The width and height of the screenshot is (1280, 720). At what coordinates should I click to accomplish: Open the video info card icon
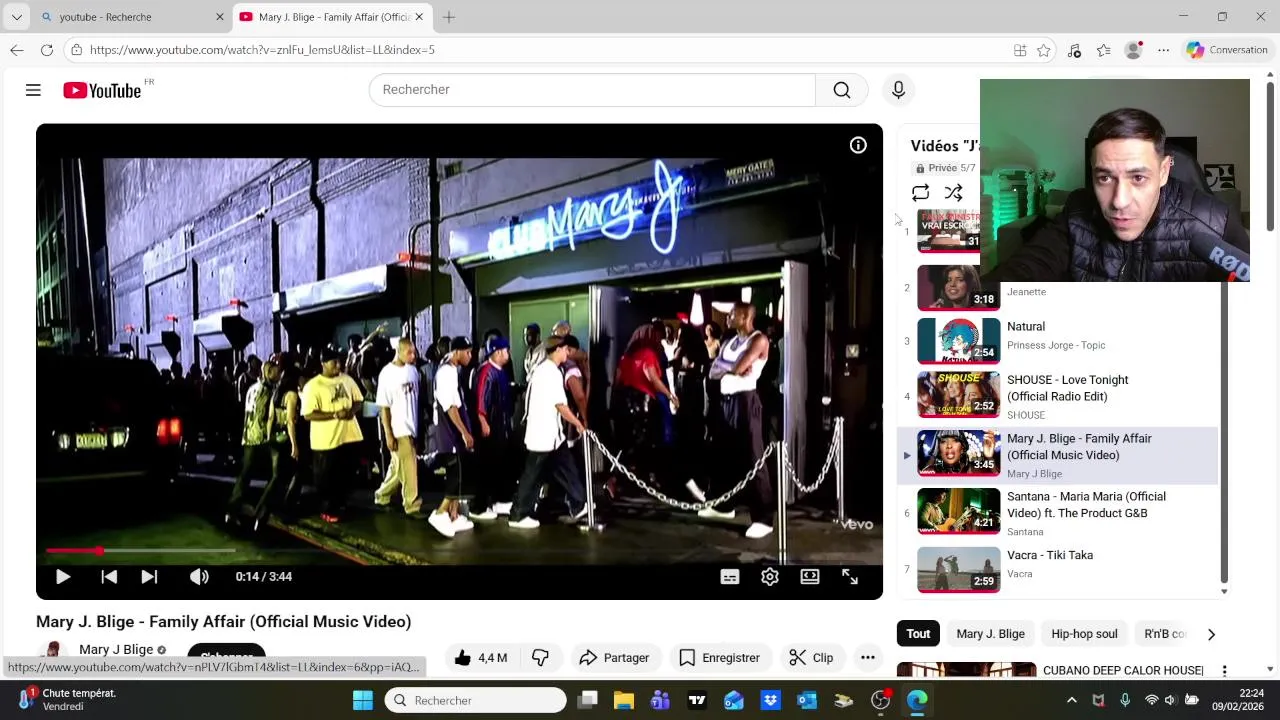pyautogui.click(x=858, y=145)
